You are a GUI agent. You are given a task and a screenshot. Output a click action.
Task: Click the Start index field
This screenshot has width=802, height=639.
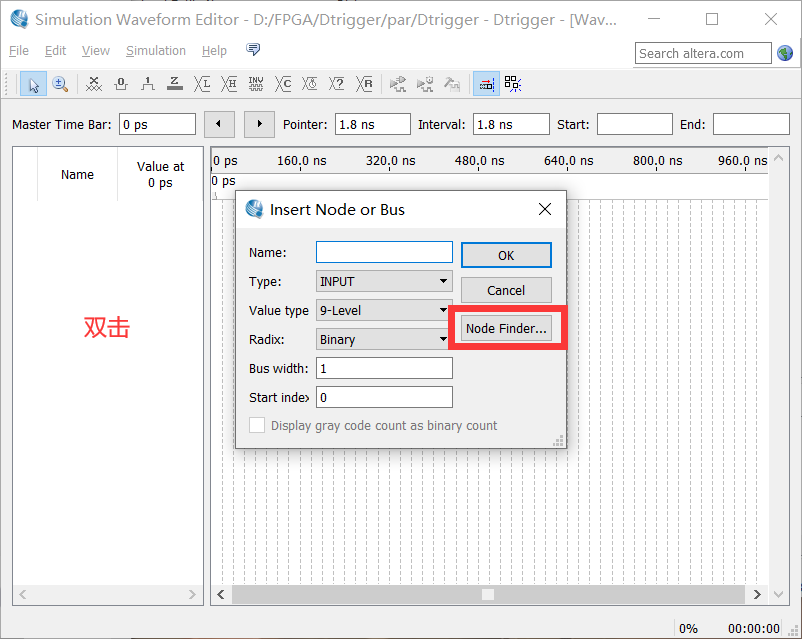coord(384,397)
